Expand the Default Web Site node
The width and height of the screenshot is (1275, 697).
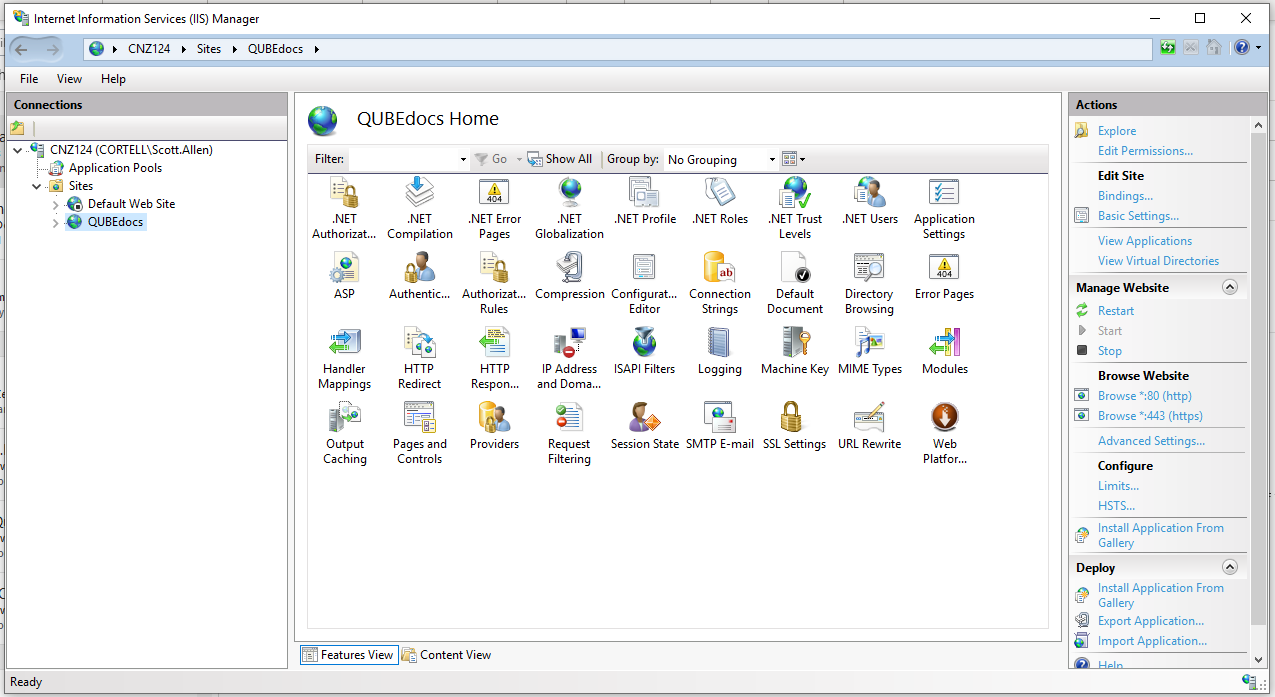[56, 204]
